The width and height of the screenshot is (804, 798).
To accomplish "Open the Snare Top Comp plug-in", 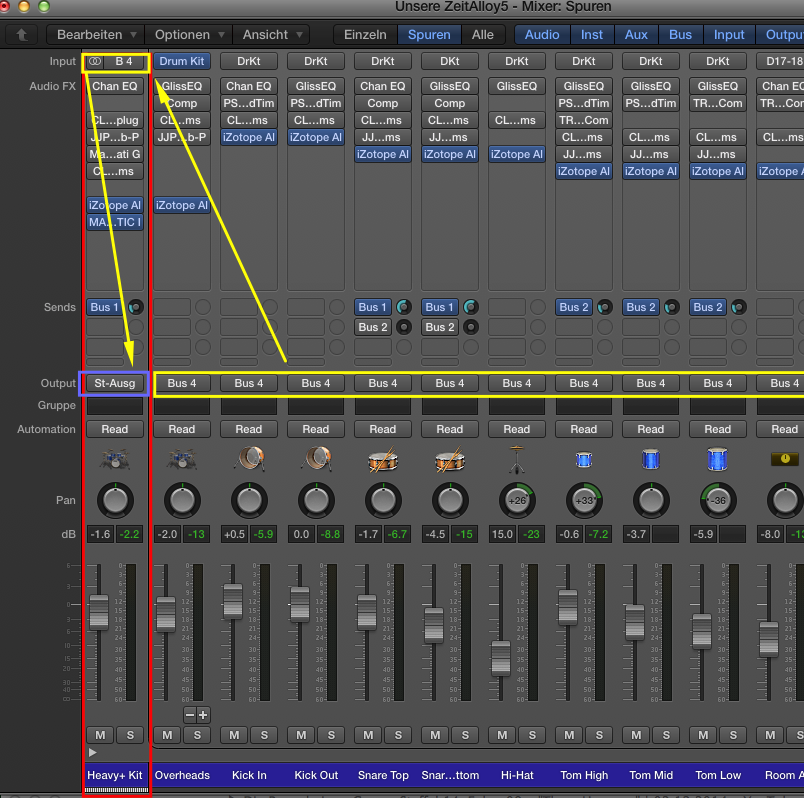I will coord(383,103).
